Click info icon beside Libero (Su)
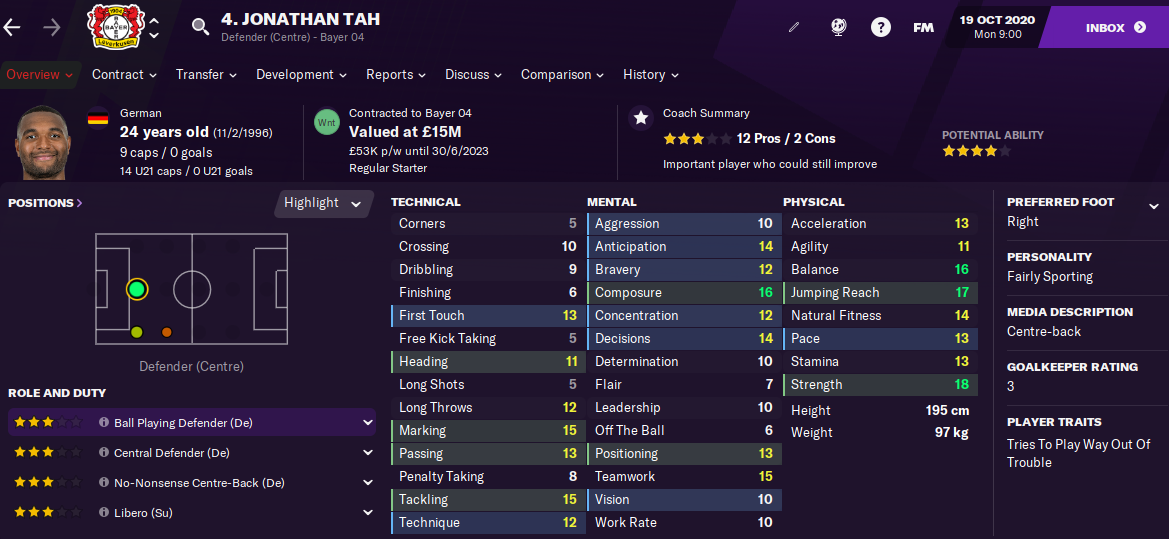The width and height of the screenshot is (1169, 539). pos(104,513)
